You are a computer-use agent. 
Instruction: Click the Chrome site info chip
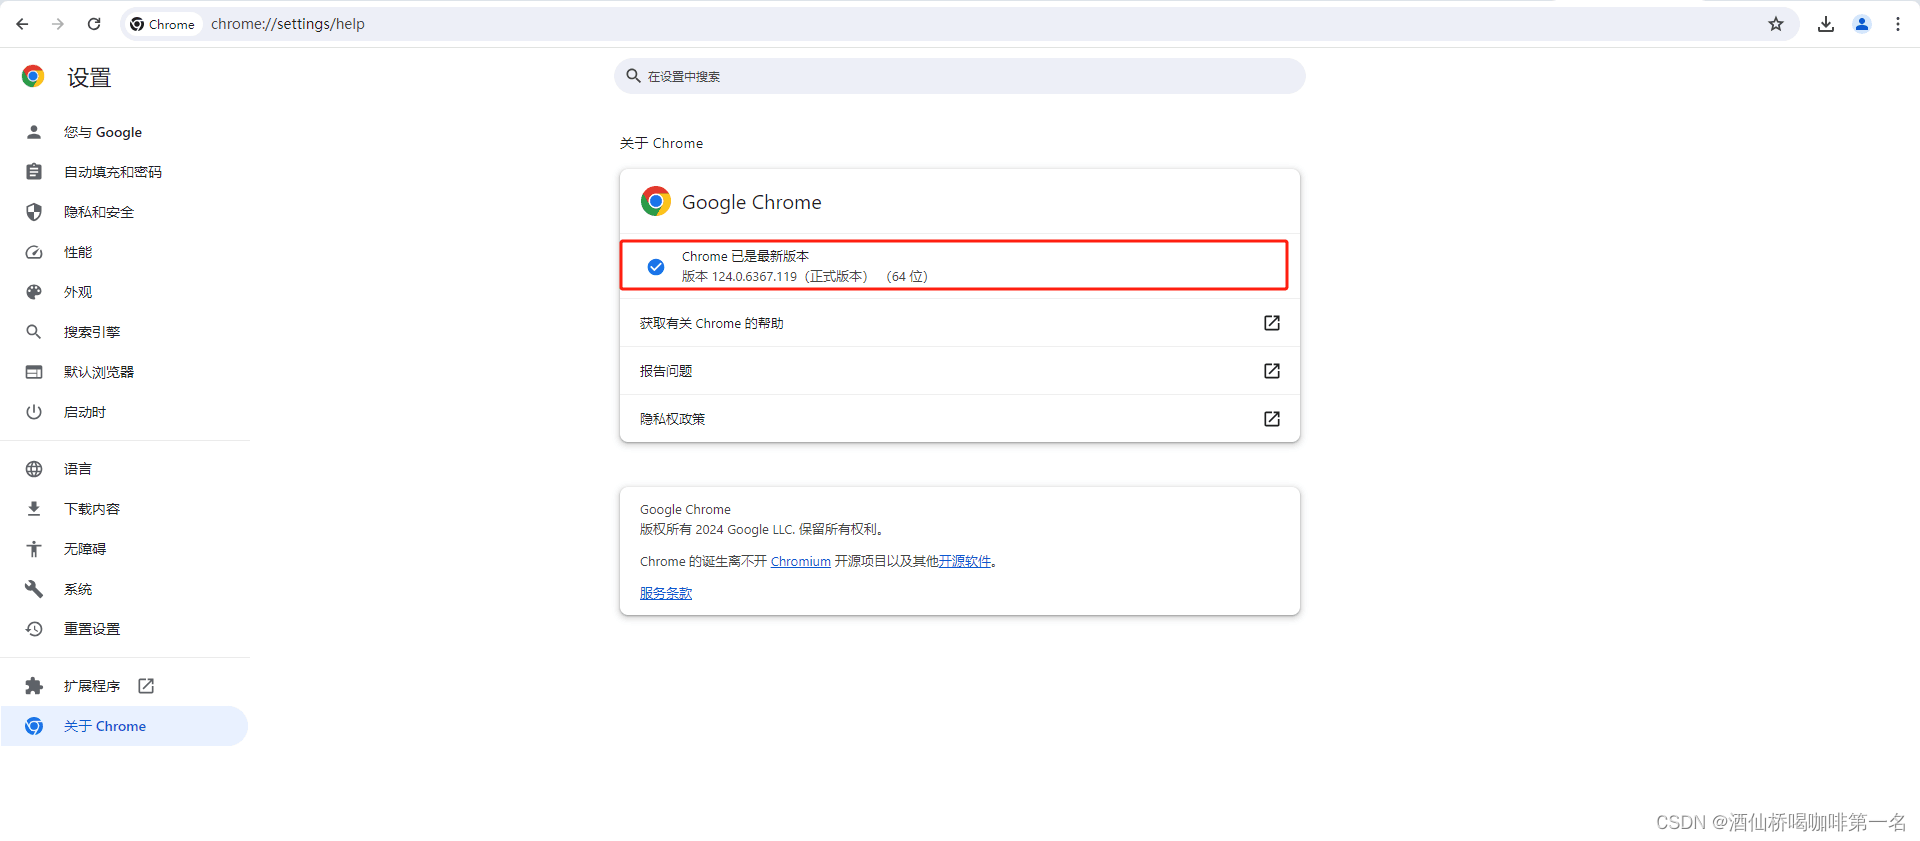coord(163,24)
